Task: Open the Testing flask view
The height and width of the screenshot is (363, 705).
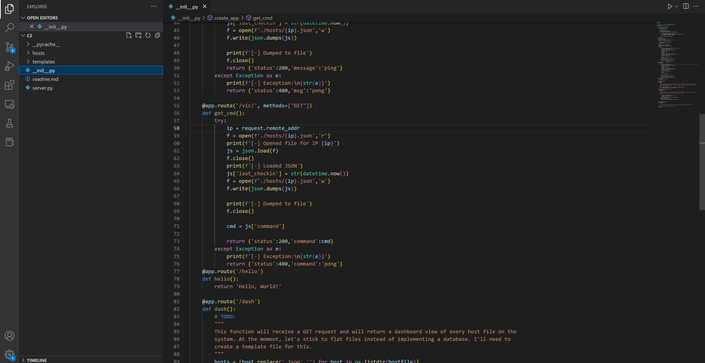Action: point(9,123)
